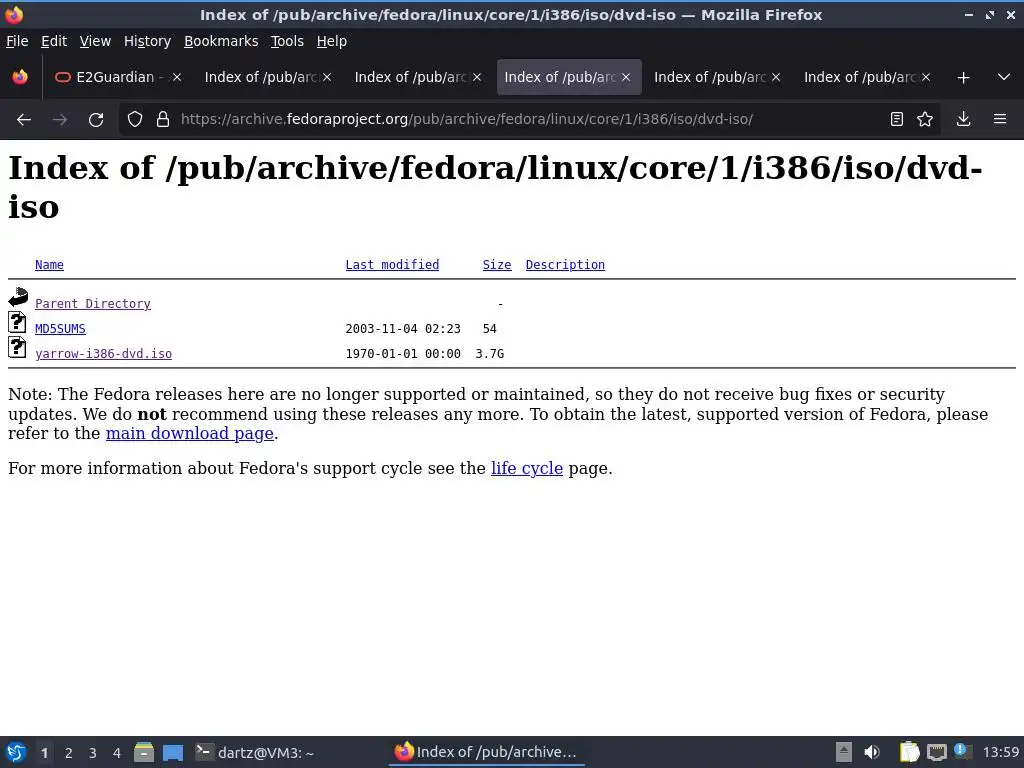Screen dimensions: 1024x768
Task: Select the 3.7G size value
Action: [x=490, y=353]
